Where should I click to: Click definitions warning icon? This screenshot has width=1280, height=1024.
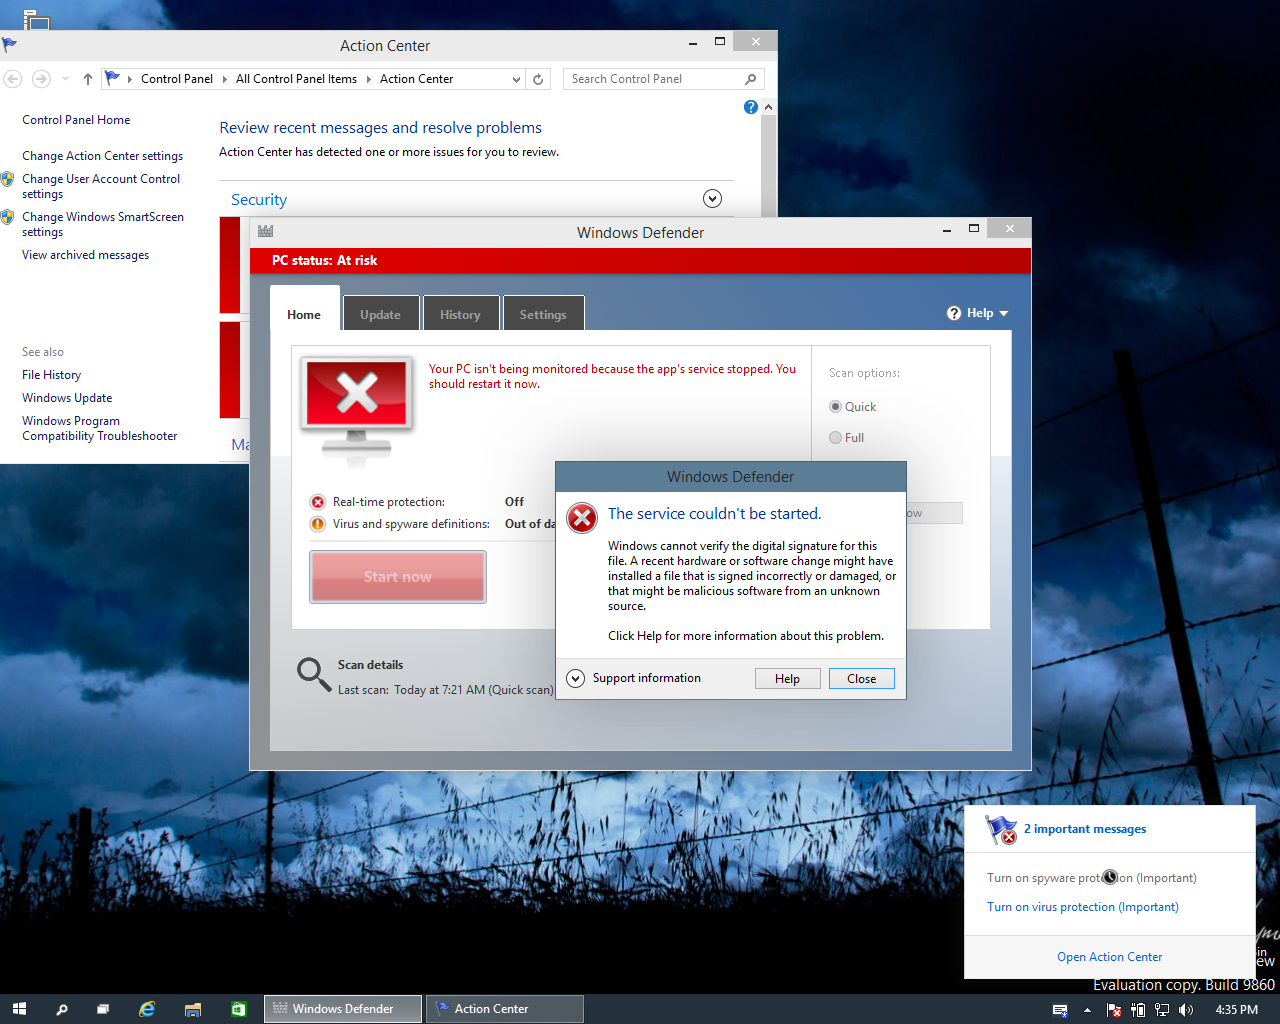318,524
